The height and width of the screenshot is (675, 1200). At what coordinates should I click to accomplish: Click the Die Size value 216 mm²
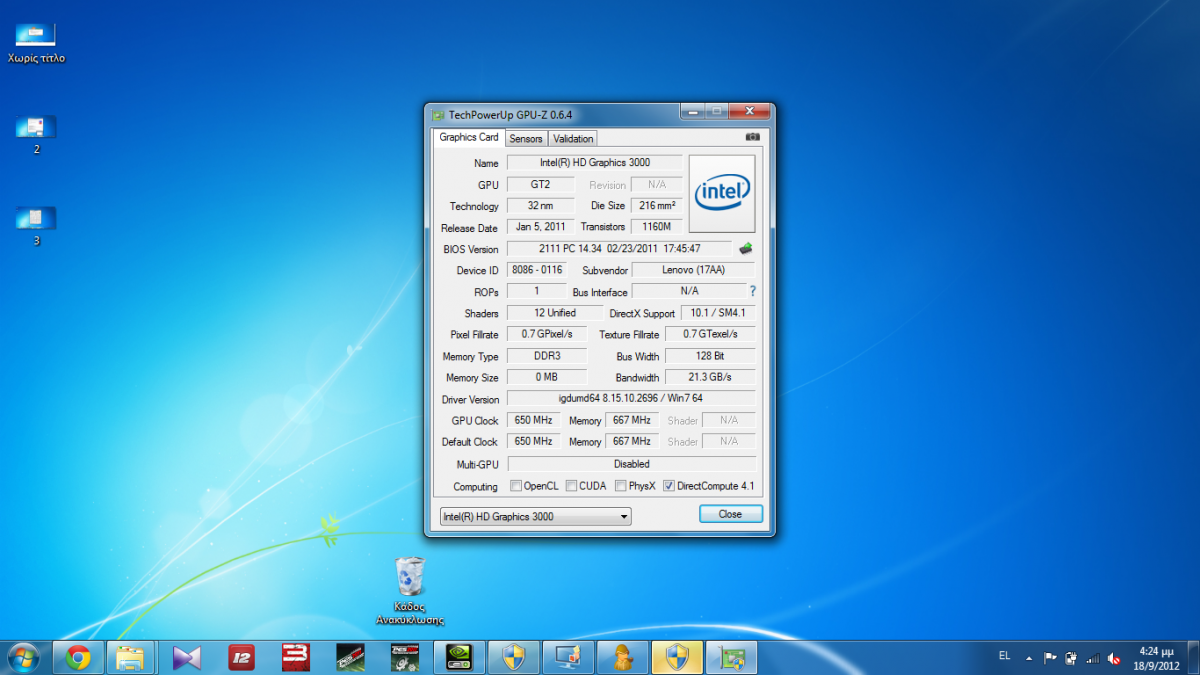(656, 205)
